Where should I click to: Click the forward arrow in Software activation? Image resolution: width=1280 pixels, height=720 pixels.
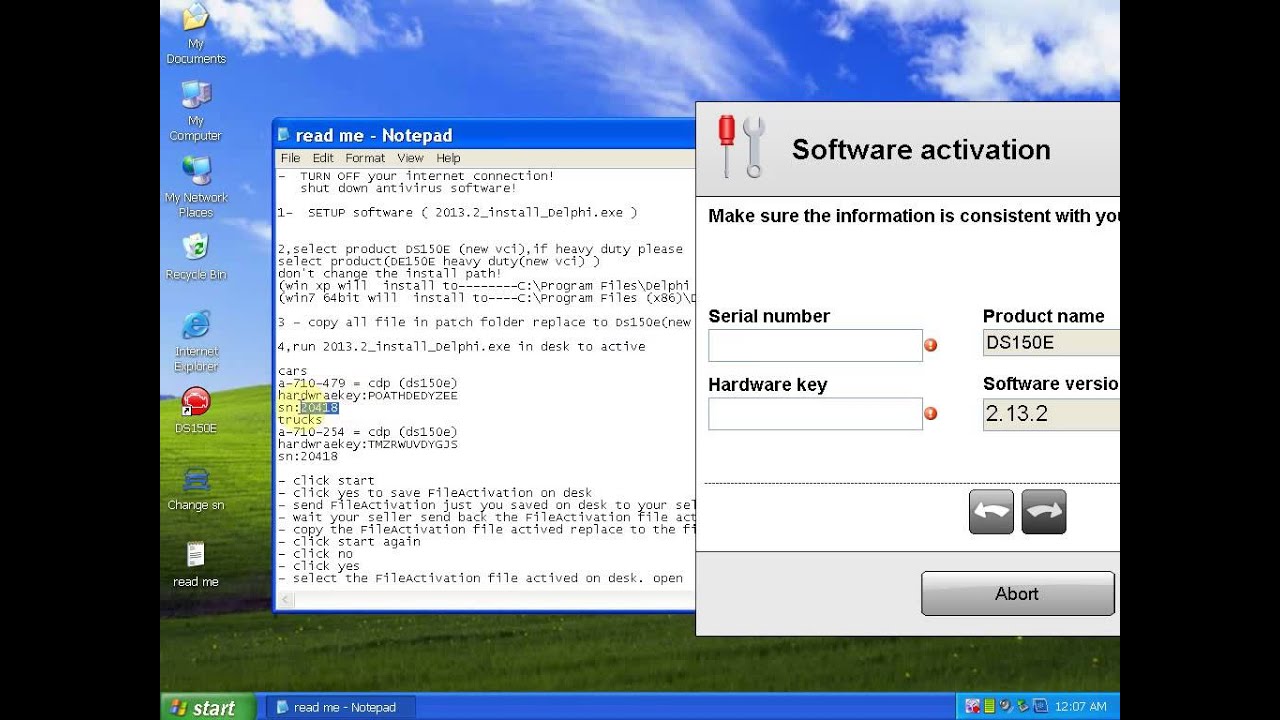pyautogui.click(x=1044, y=512)
